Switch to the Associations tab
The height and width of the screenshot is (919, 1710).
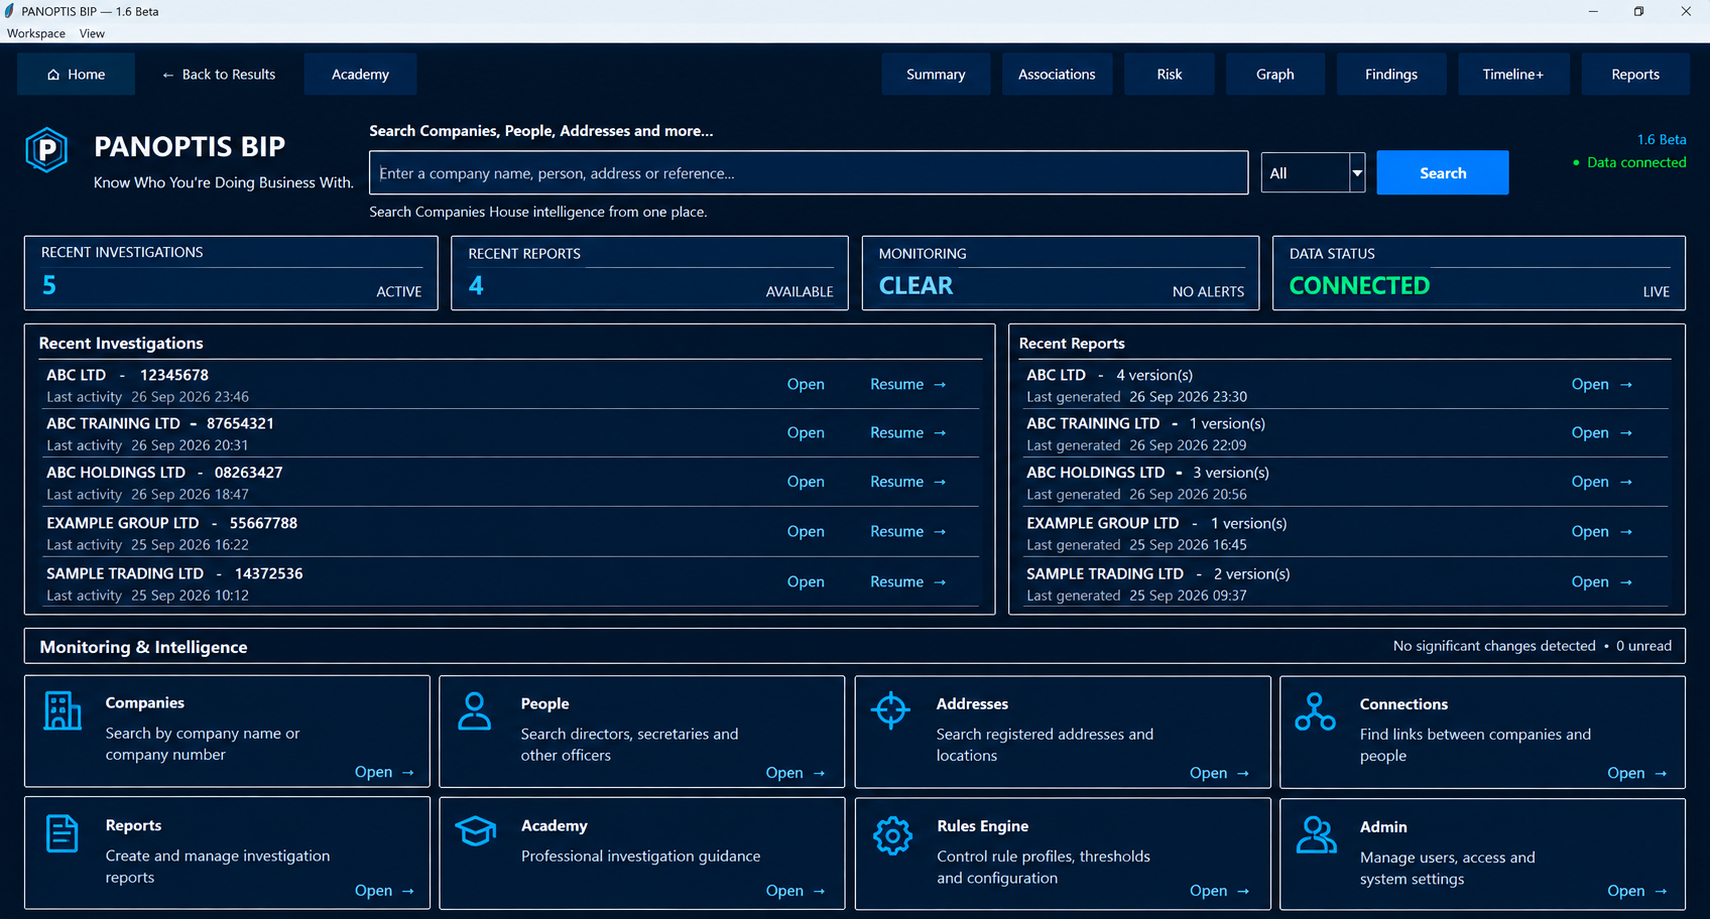[1057, 74]
